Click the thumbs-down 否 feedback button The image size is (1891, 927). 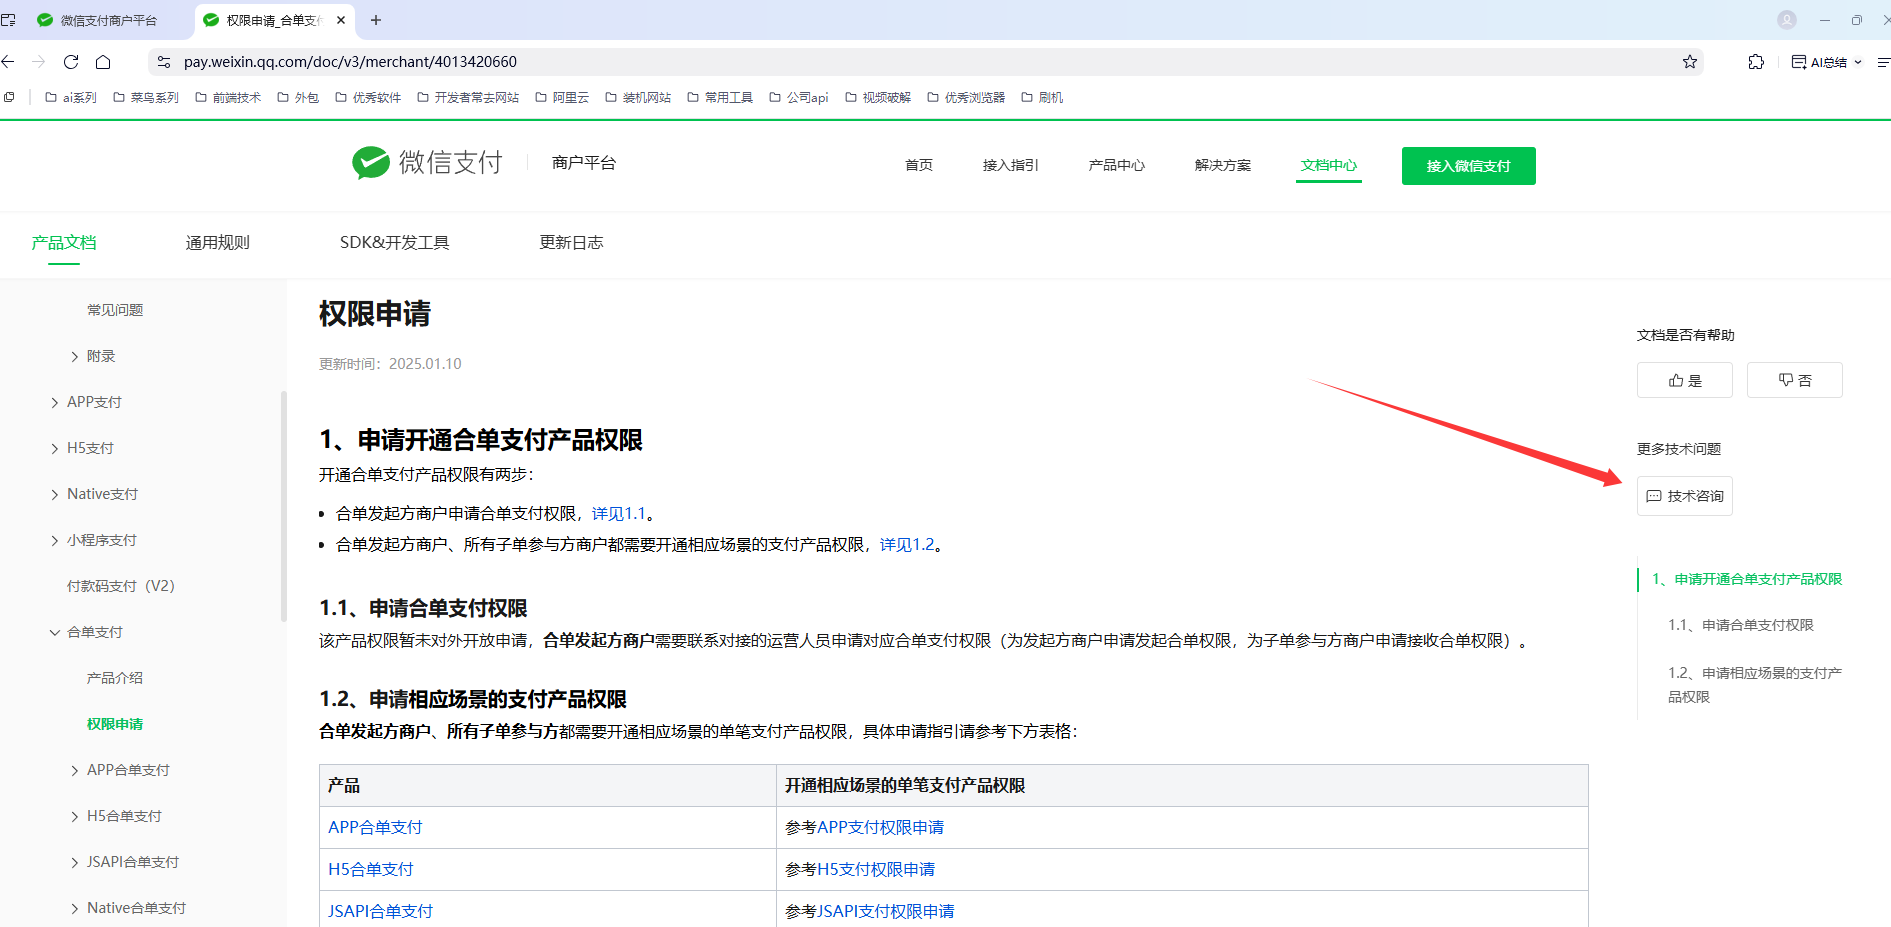click(1795, 380)
